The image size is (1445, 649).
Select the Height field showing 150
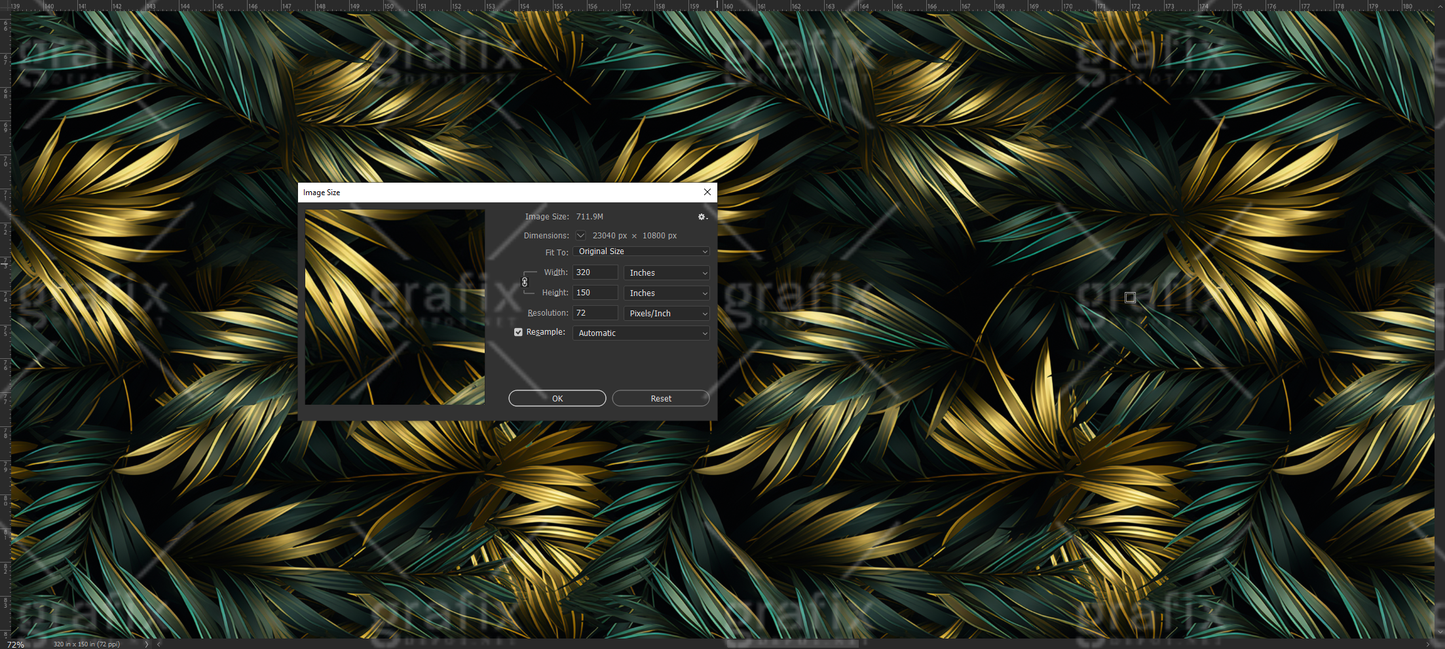[x=594, y=292]
